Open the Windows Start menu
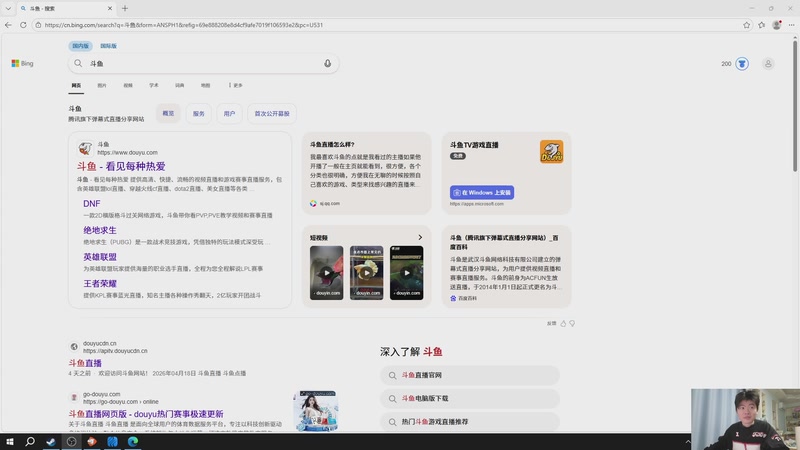 (x=9, y=441)
